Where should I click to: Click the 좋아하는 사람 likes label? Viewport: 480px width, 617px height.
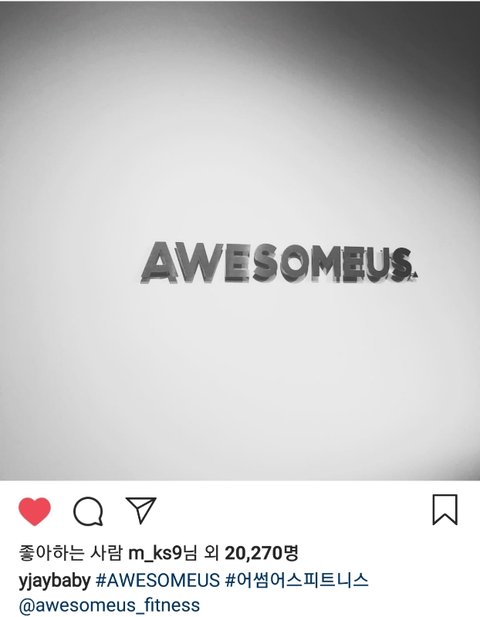pyautogui.click(x=71, y=553)
